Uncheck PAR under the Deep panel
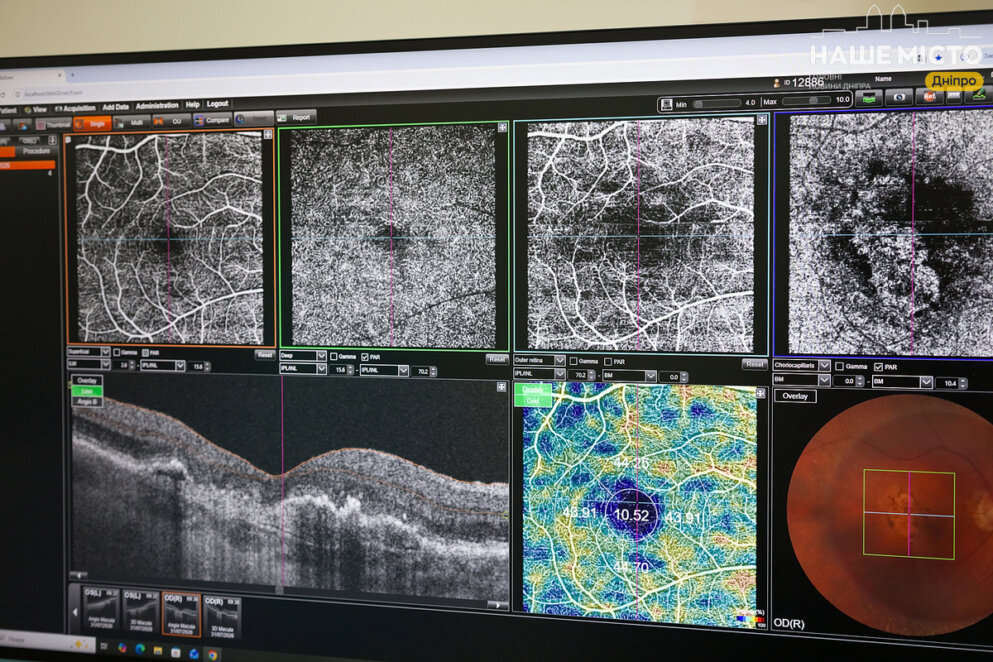 (365, 357)
